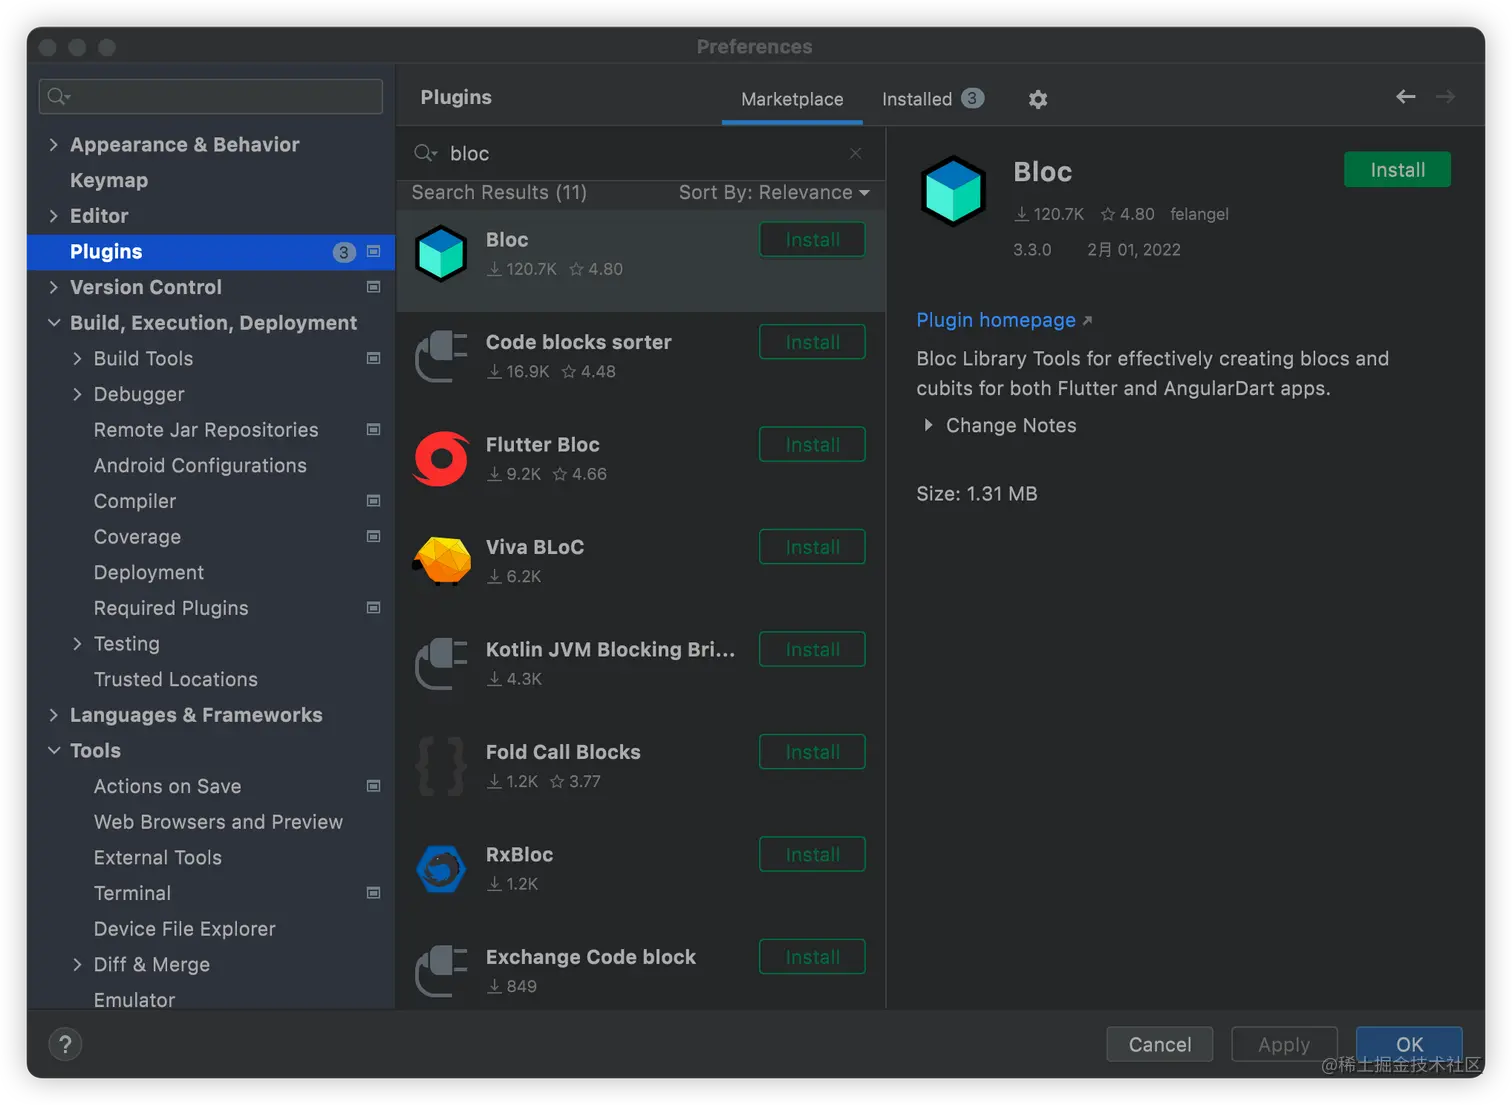Install Bloc from the results list

point(812,240)
